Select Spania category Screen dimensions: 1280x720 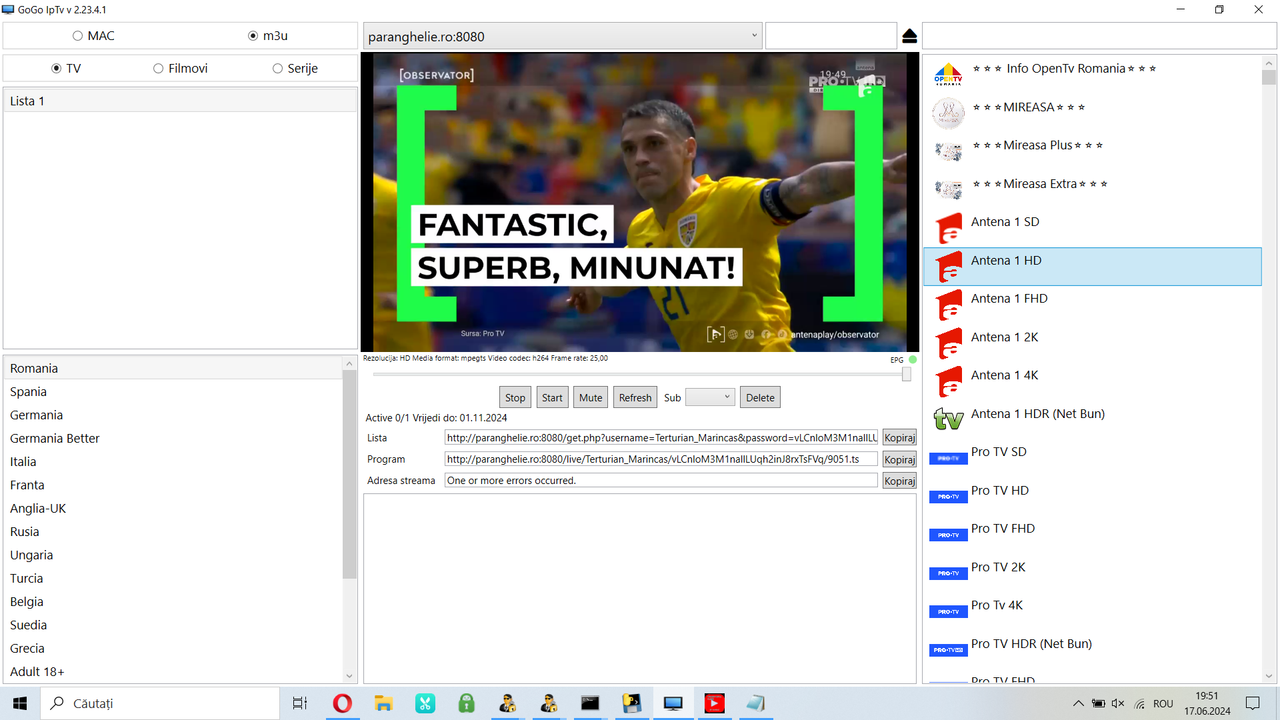(x=174, y=392)
